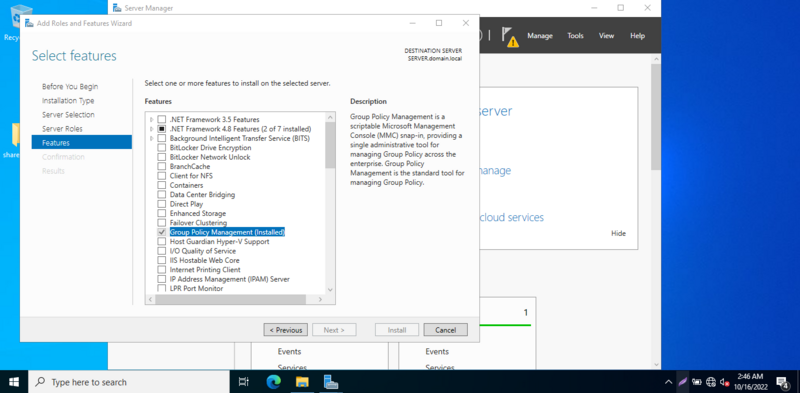Open the Manage menu in Server Manager

coord(540,36)
